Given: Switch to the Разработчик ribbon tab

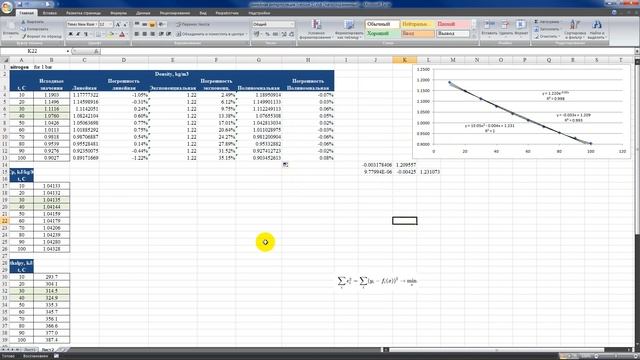Looking at the screenshot, I should tap(227, 13).
